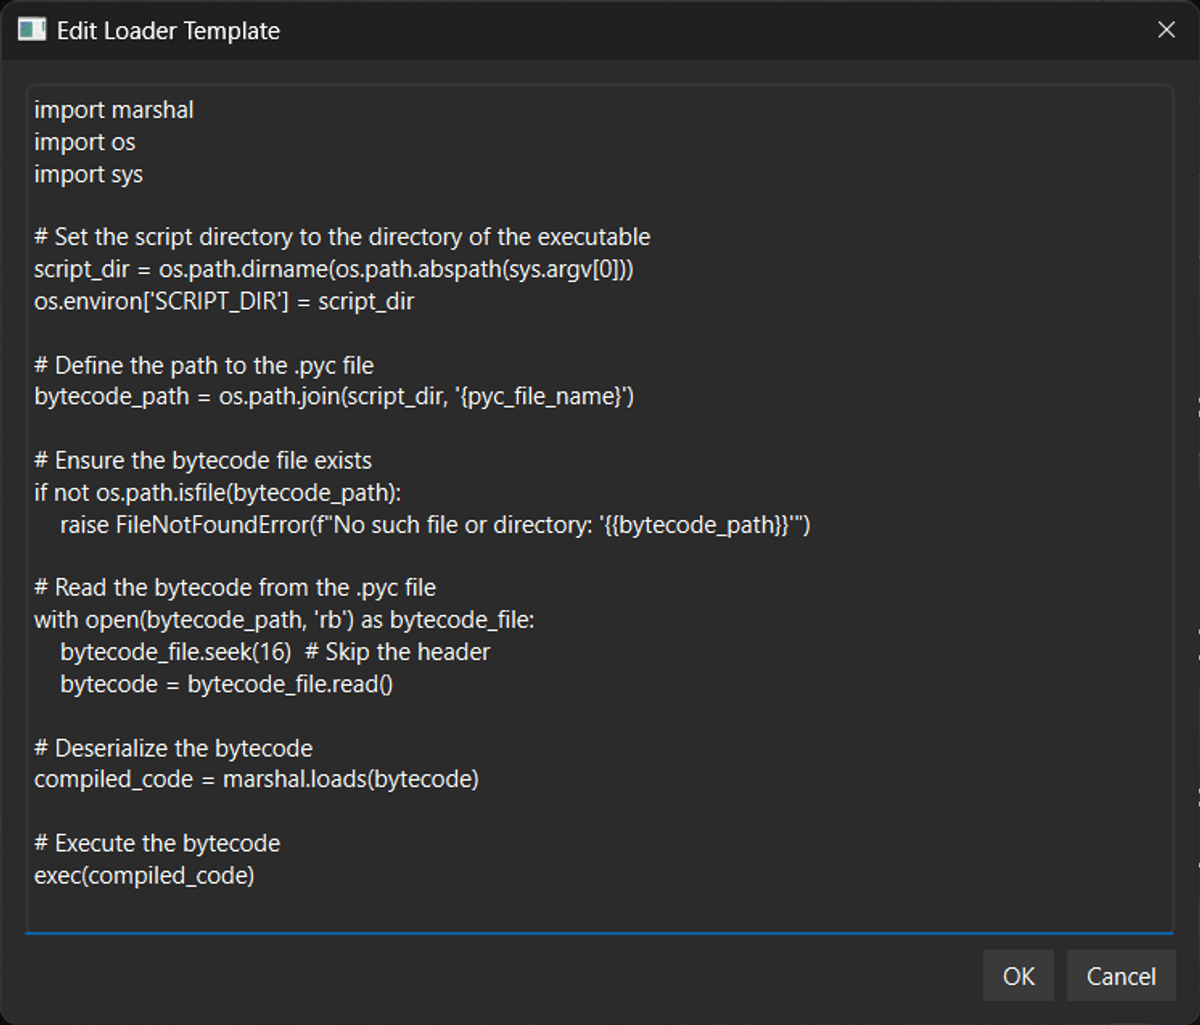The height and width of the screenshot is (1025, 1200).
Task: Click the dialog's window icon in title bar
Action: point(32,30)
